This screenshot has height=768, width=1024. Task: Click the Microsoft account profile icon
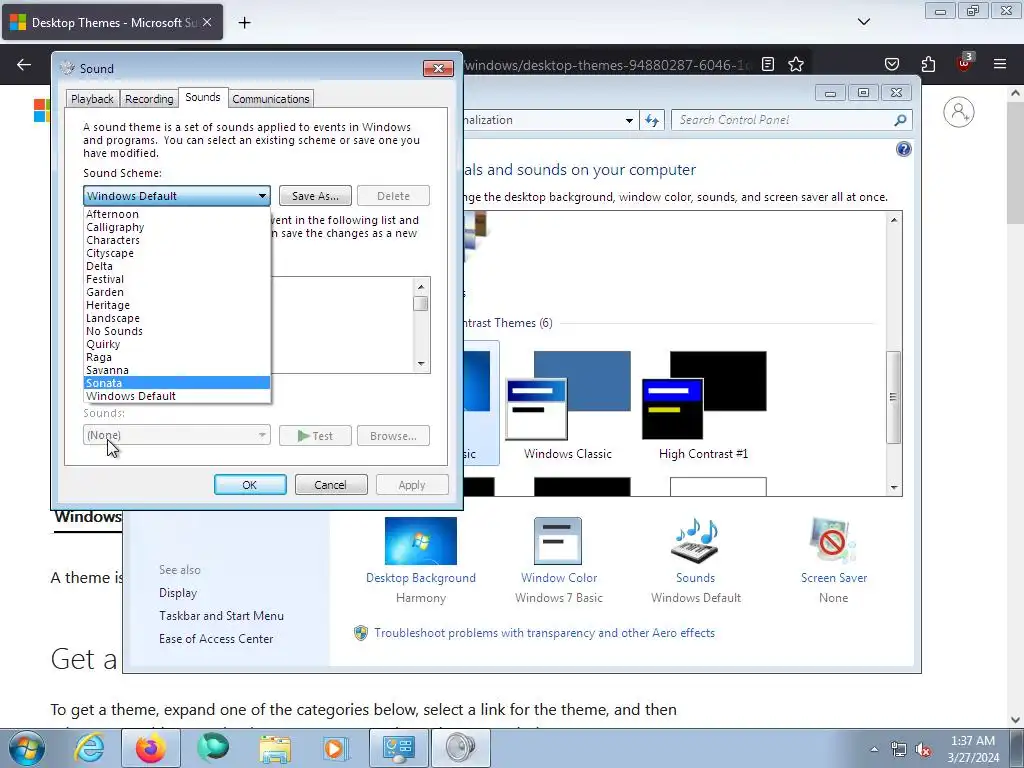tap(958, 112)
